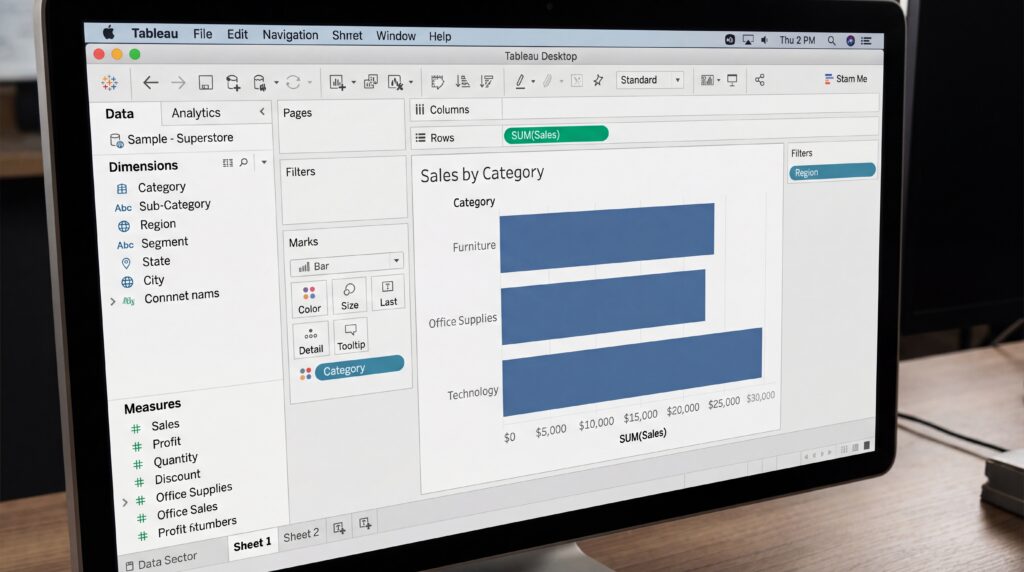Image resolution: width=1024 pixels, height=572 pixels.
Task: Switch to the Analytics tab
Action: (x=196, y=113)
